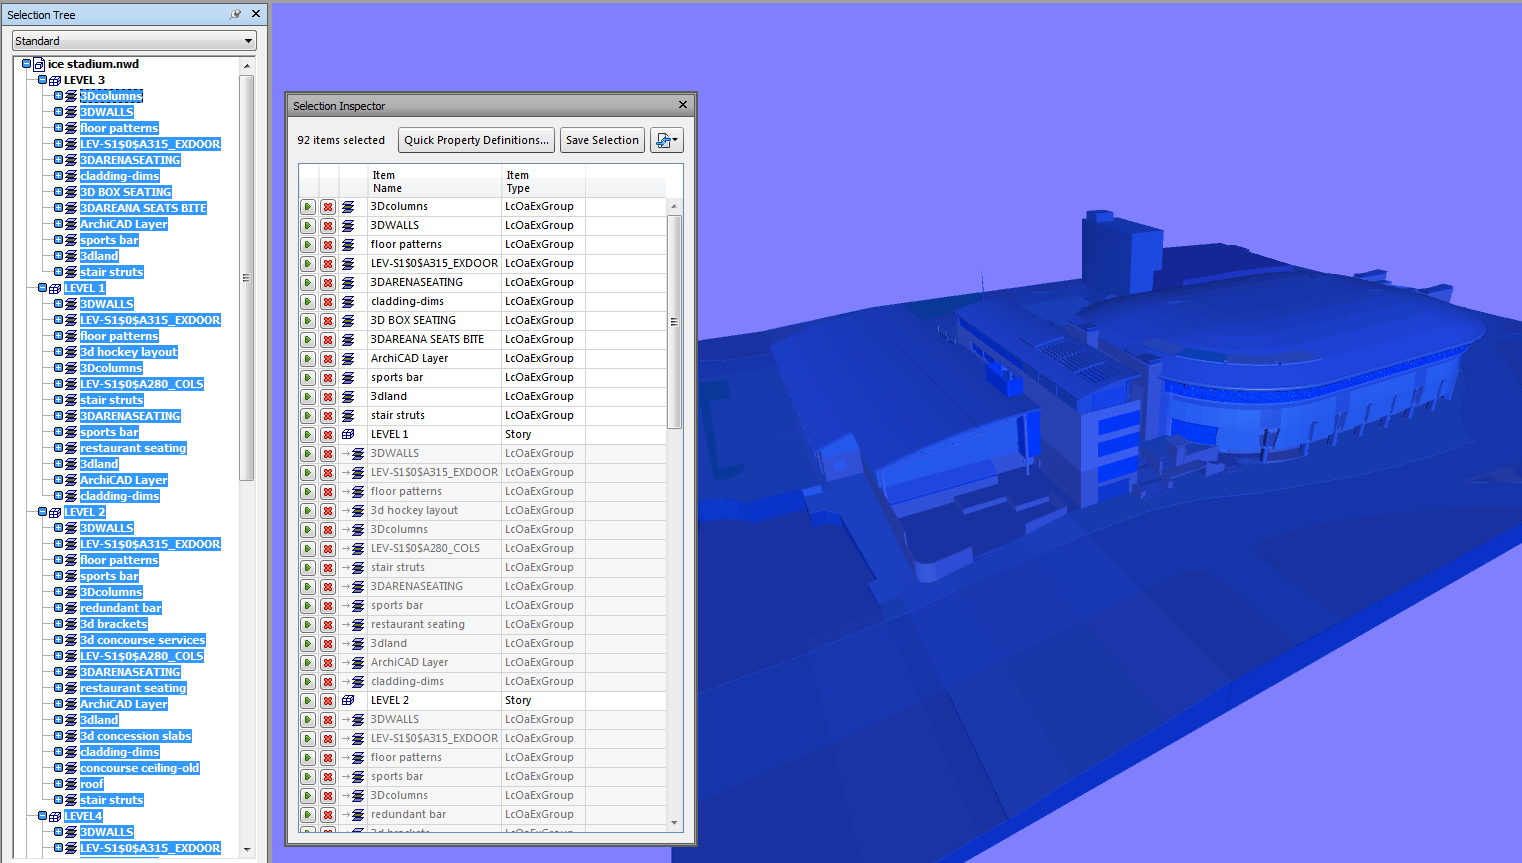Click the Selection Inspector vertical scrollbar thumb
The image size is (1522, 863).
[x=674, y=321]
